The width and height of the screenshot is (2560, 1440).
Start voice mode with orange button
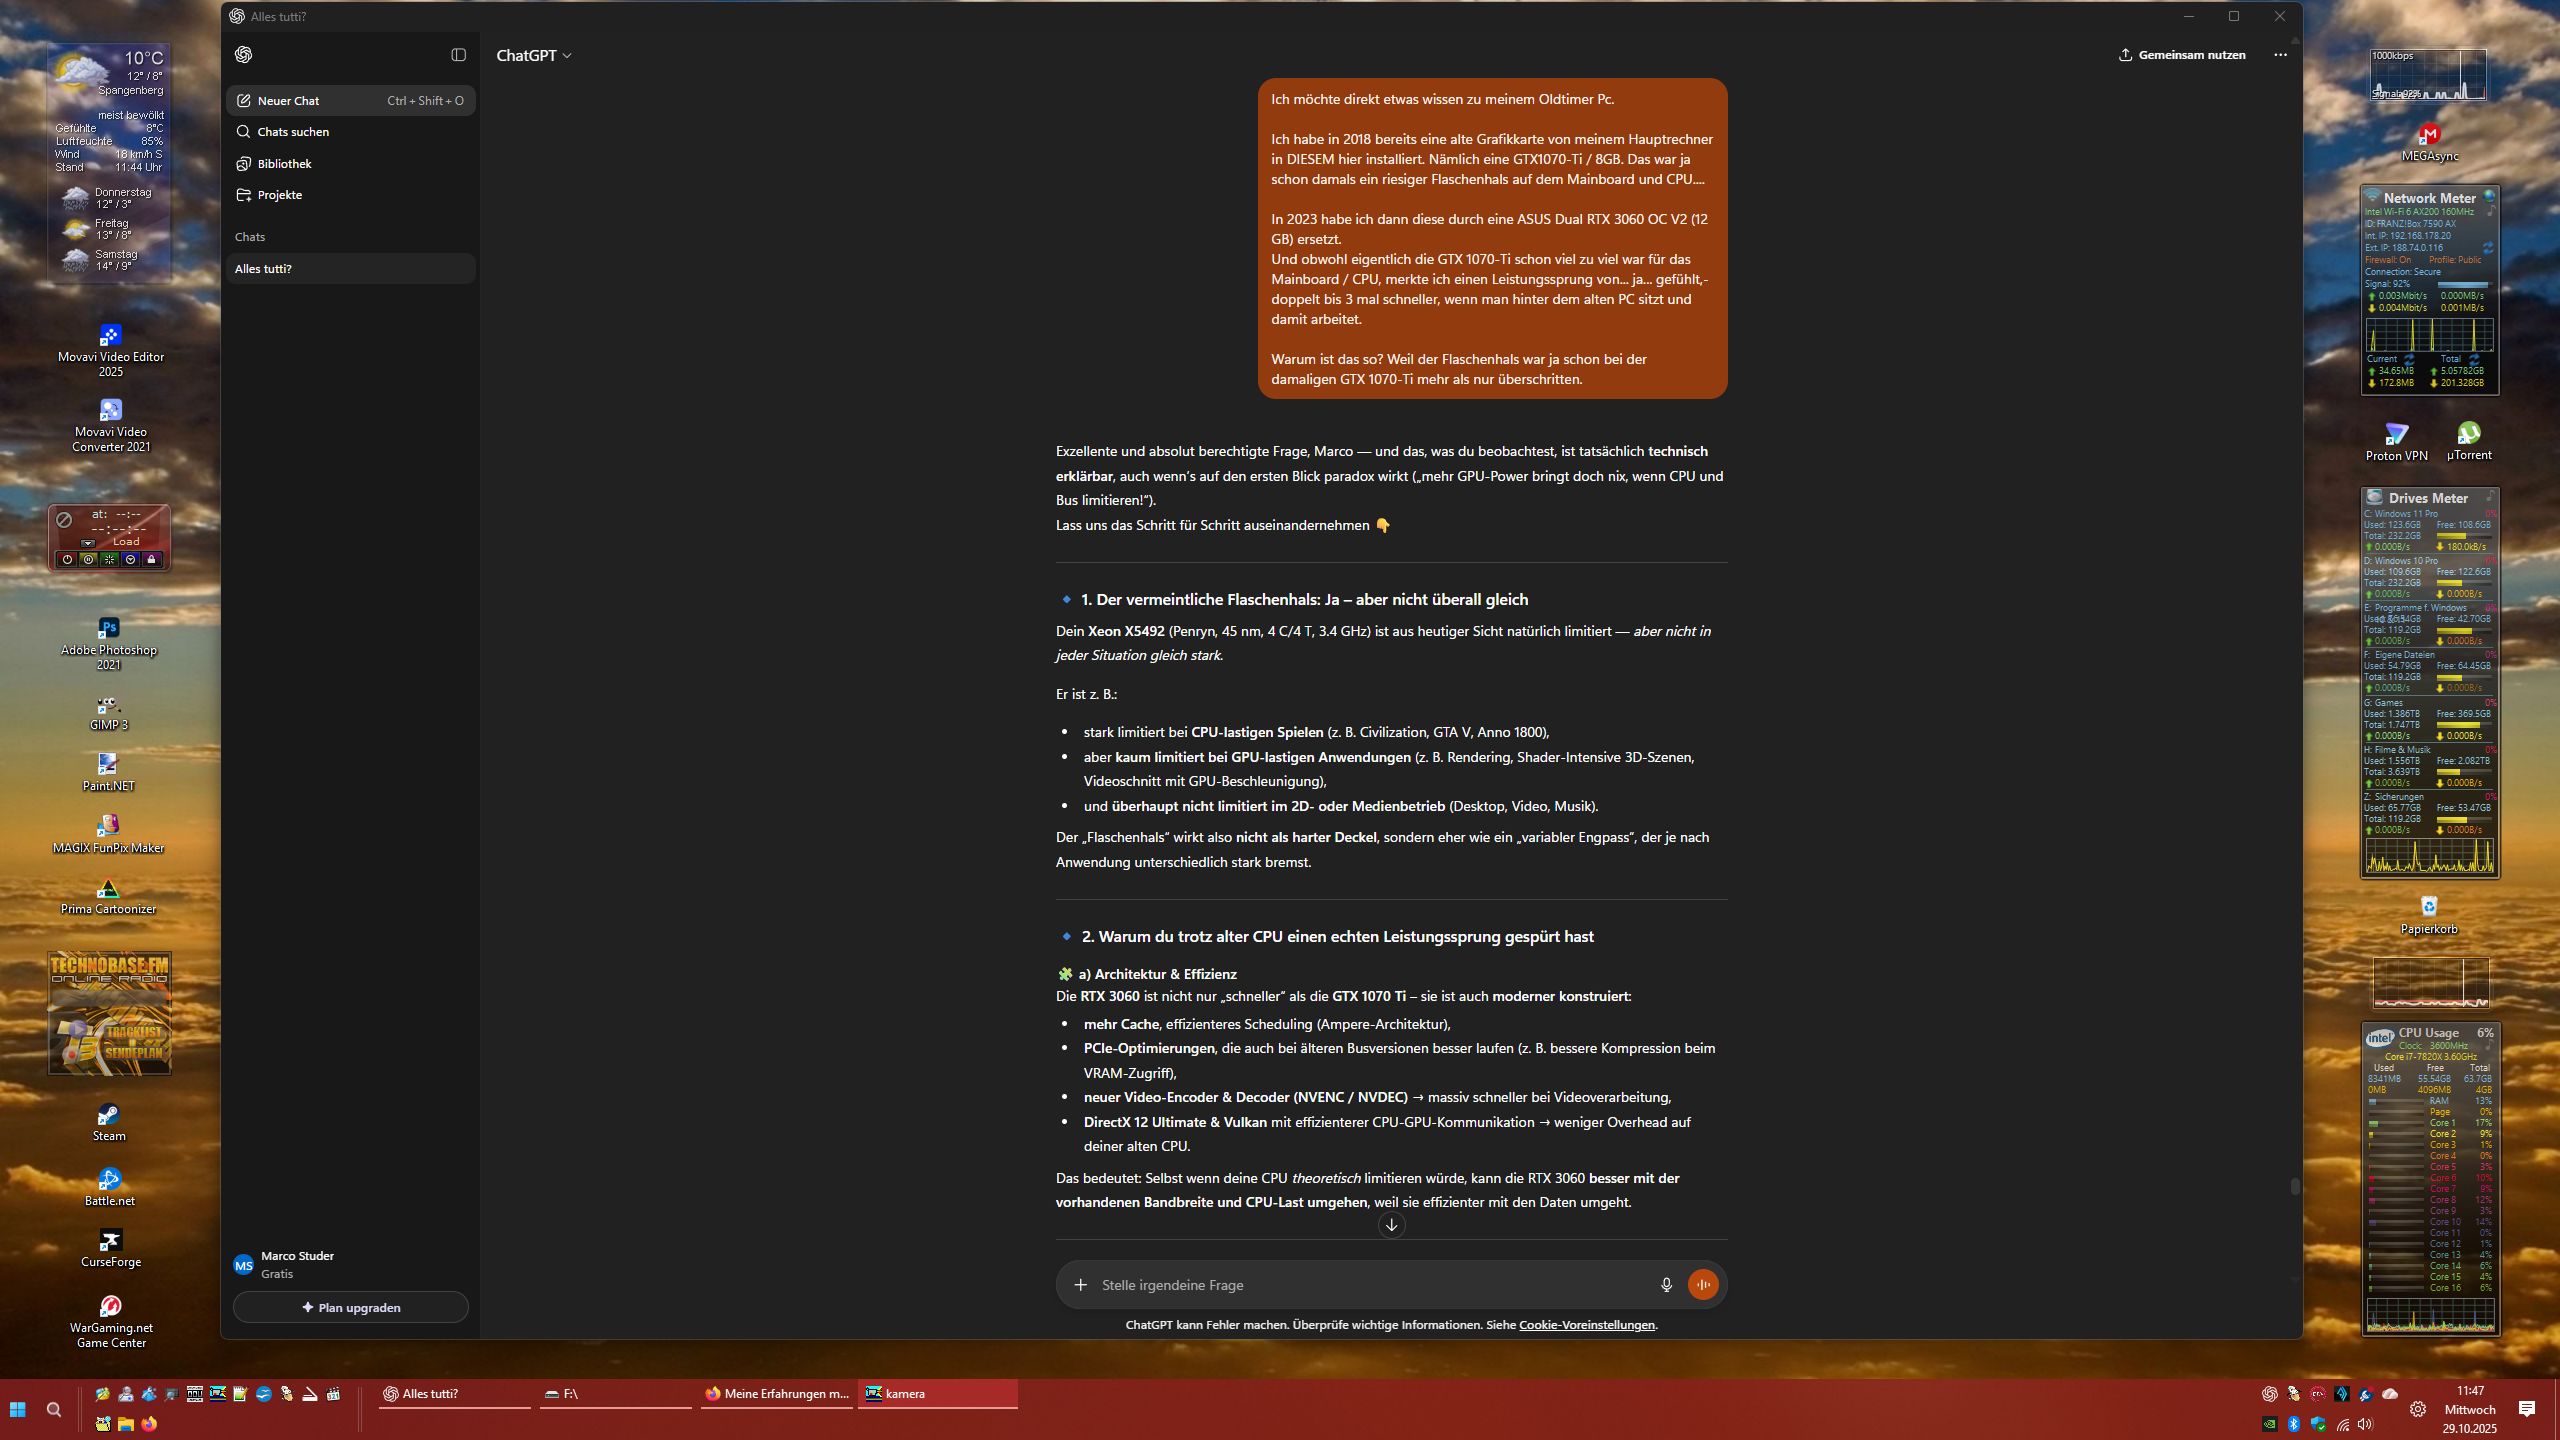tap(1703, 1285)
